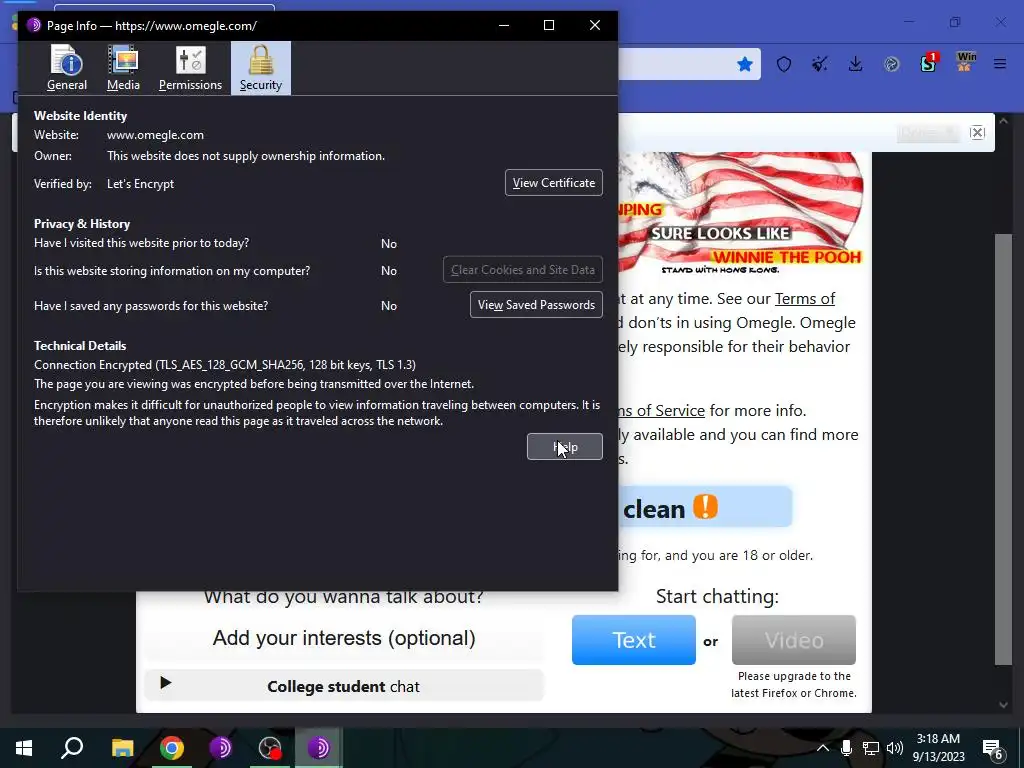Open the browser hamburger menu
The height and width of the screenshot is (768, 1024).
[1000, 64]
